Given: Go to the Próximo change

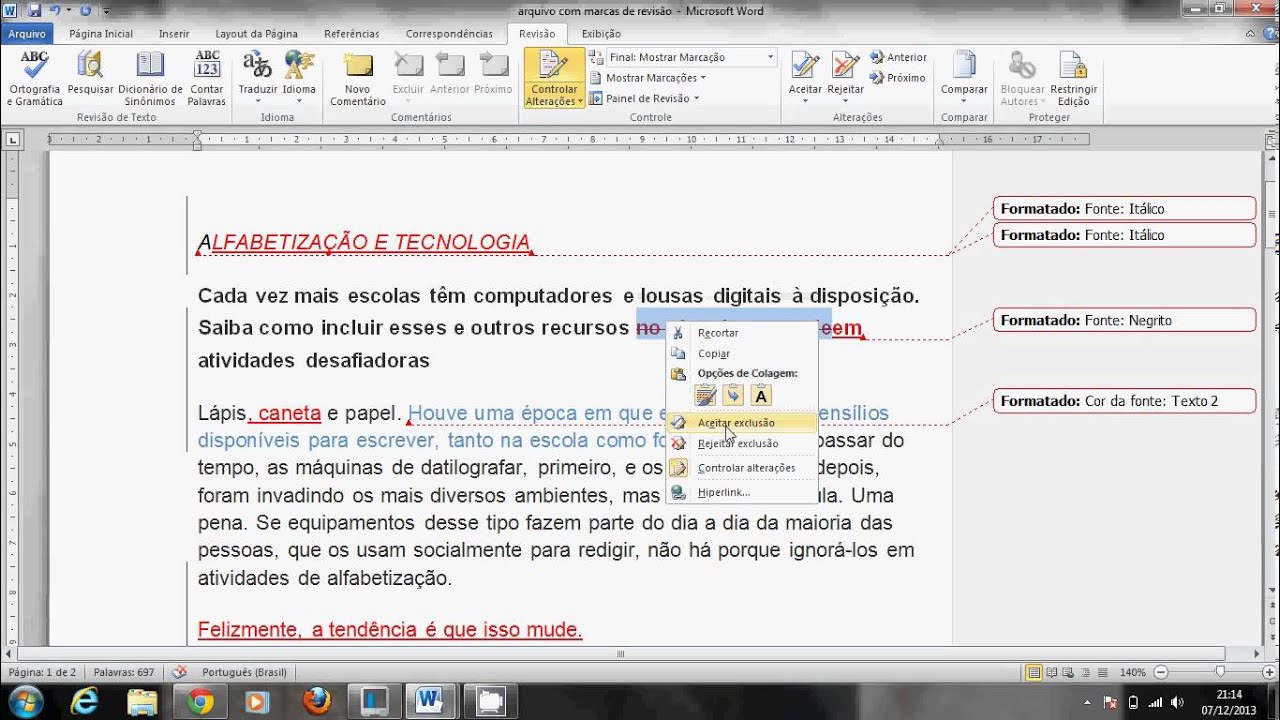Looking at the screenshot, I should 898,78.
